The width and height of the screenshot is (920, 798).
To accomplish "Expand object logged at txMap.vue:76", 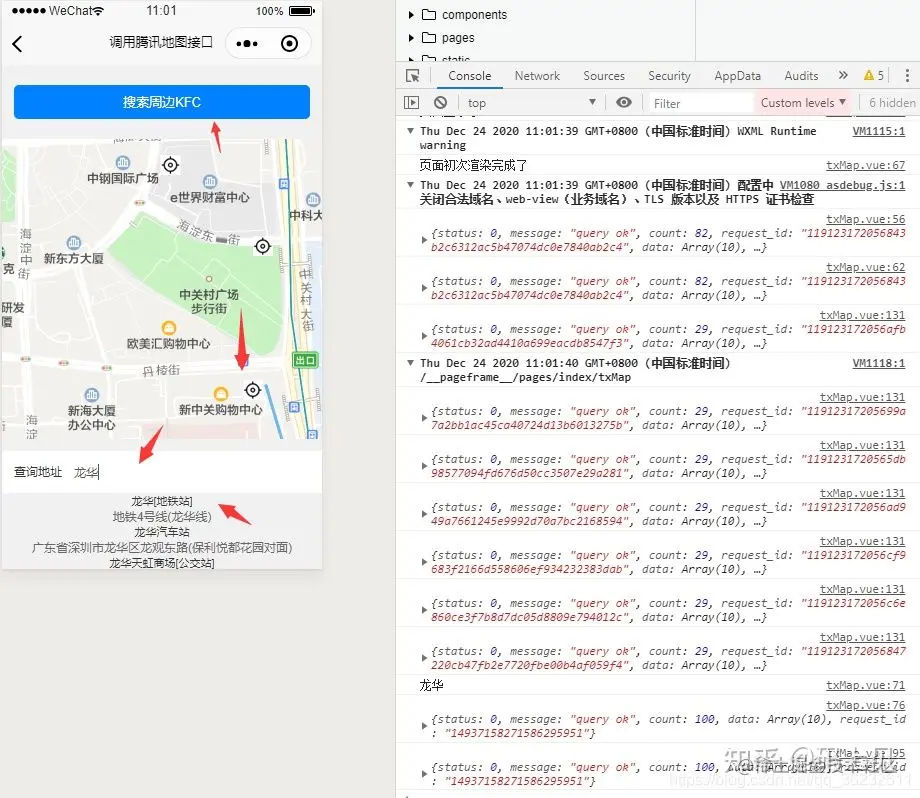I will [424, 726].
